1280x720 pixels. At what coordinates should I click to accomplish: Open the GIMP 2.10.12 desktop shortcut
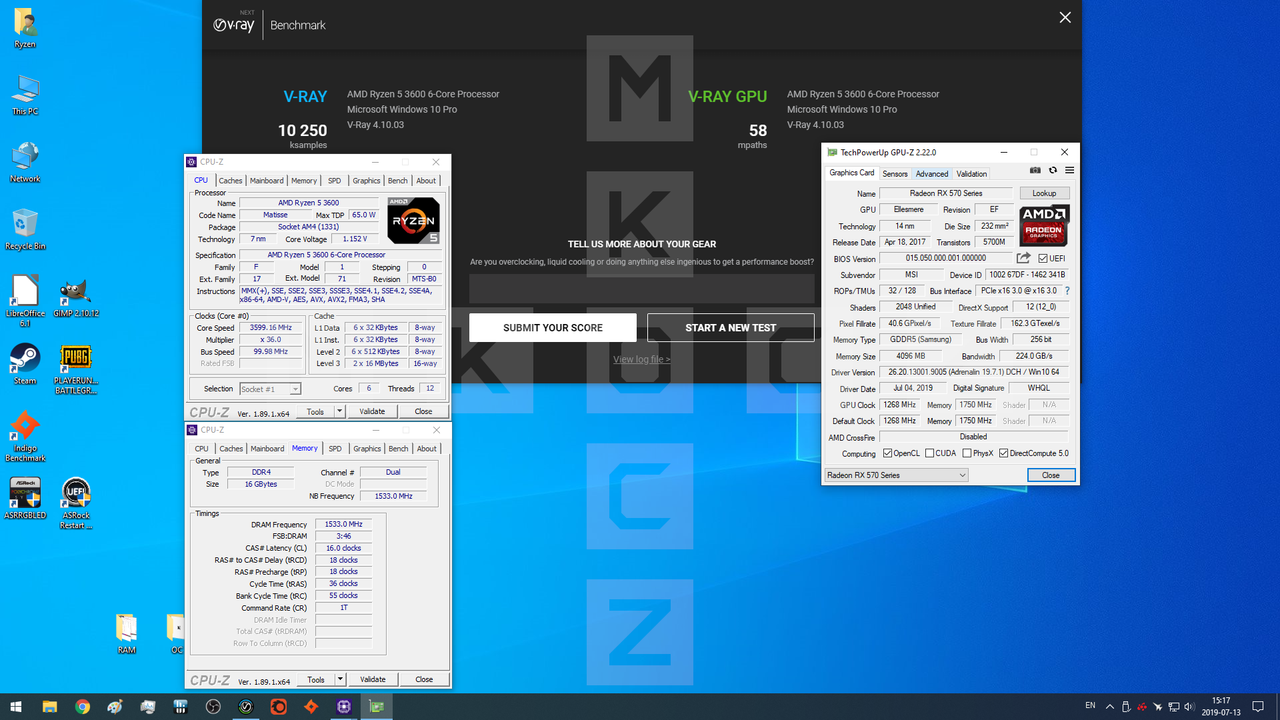(77, 298)
